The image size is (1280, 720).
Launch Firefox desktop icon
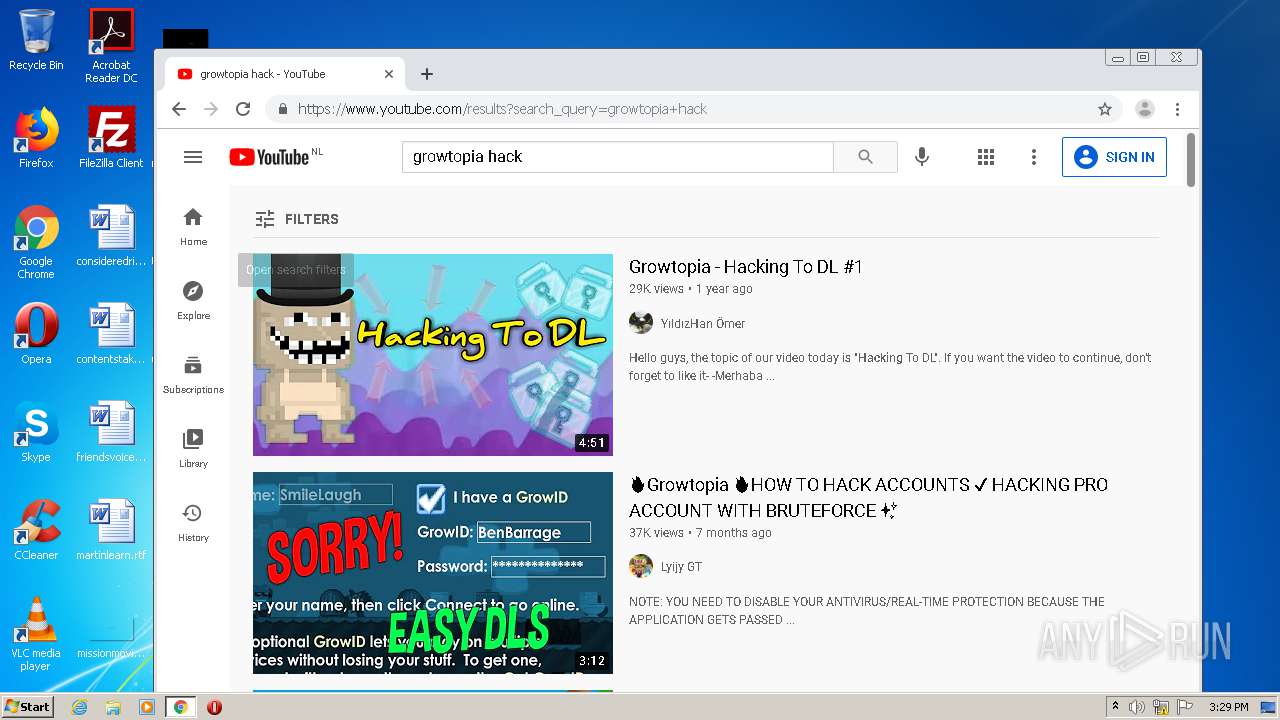pos(36,138)
